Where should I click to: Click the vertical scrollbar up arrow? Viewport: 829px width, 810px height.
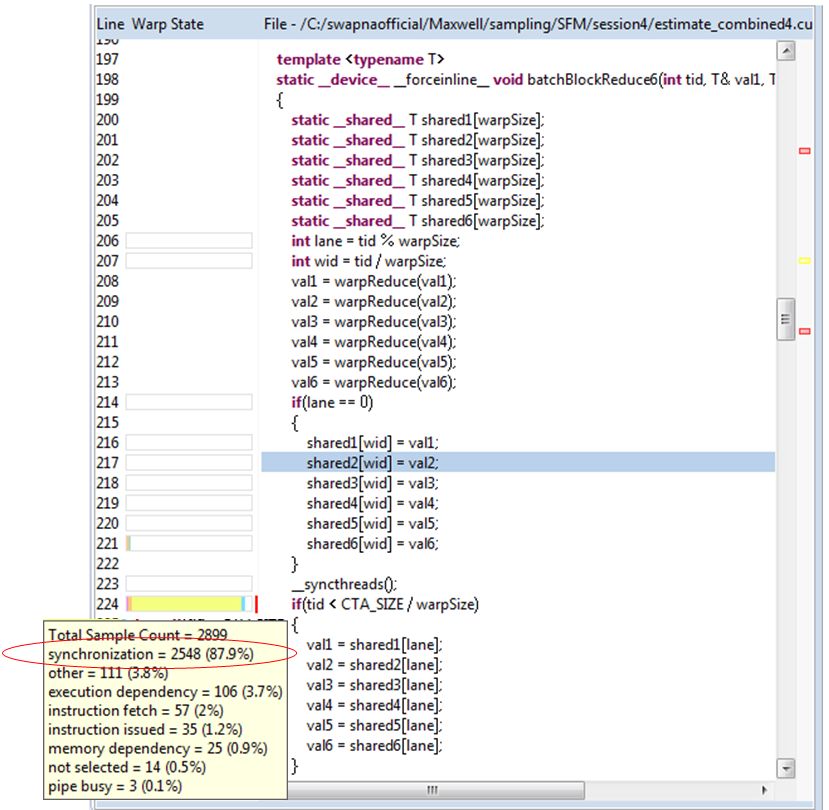pyautogui.click(x=786, y=51)
